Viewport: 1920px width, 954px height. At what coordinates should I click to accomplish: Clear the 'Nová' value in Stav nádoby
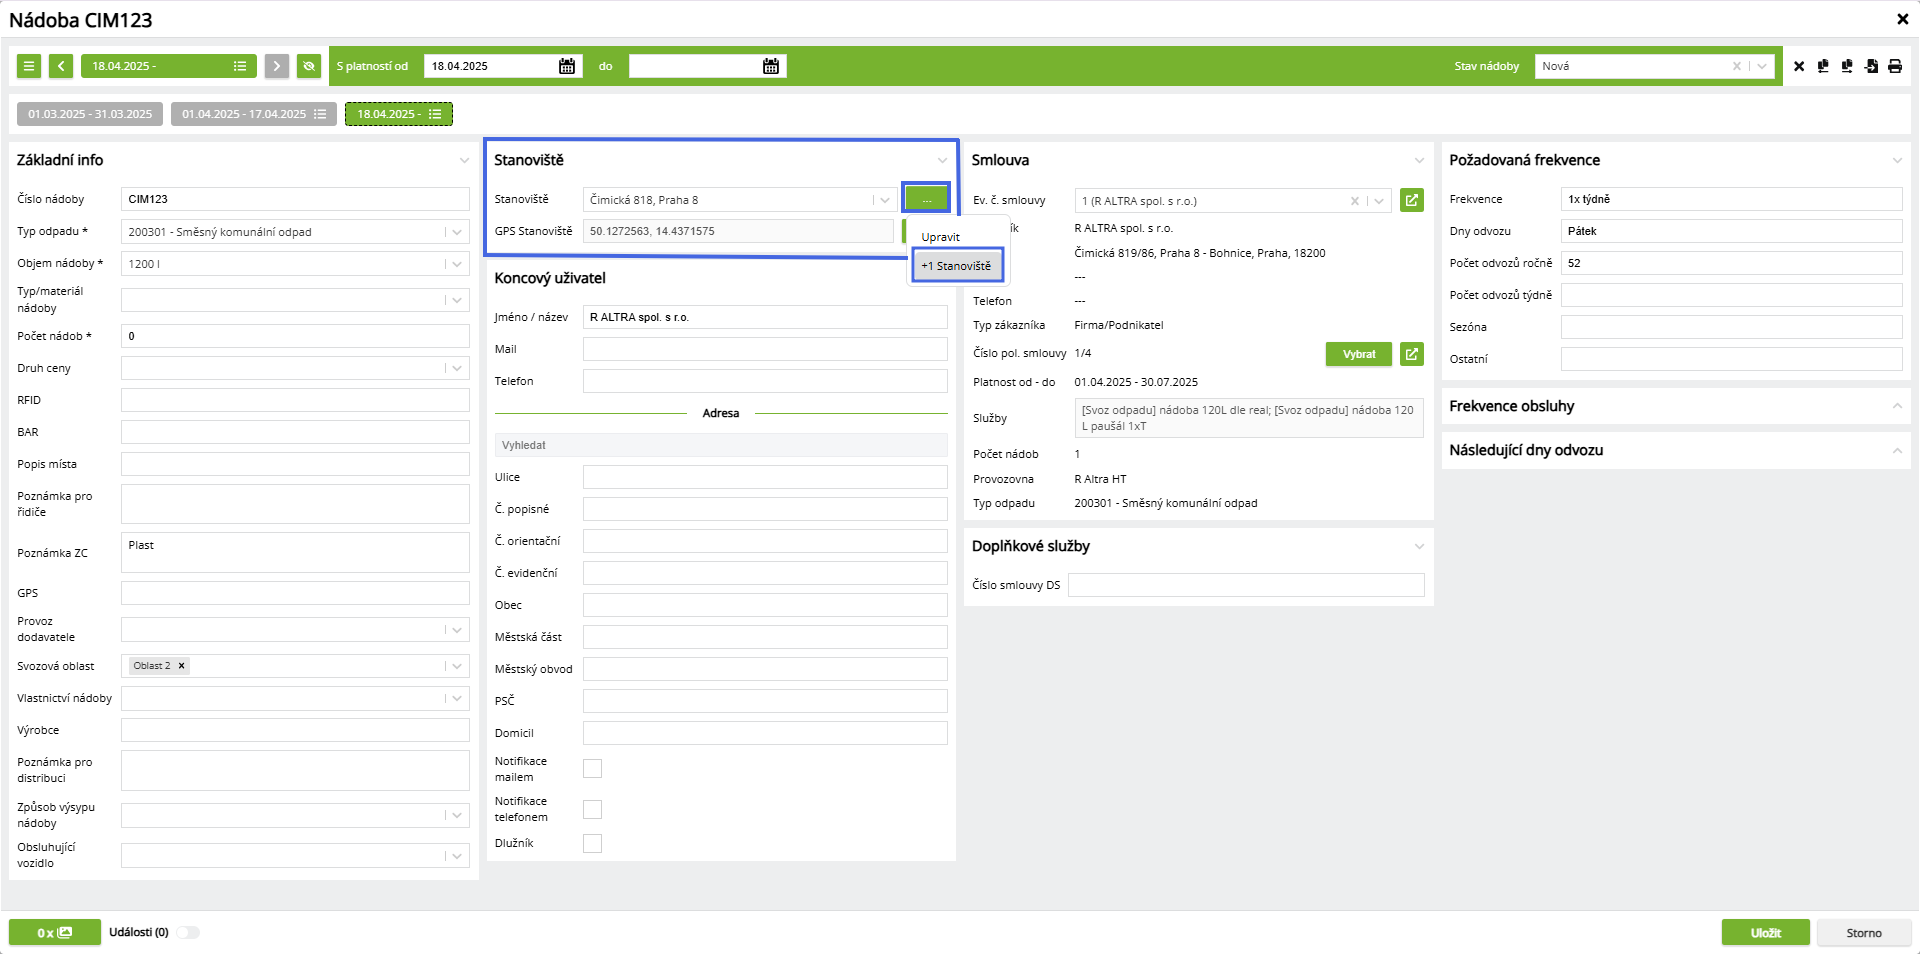1737,66
